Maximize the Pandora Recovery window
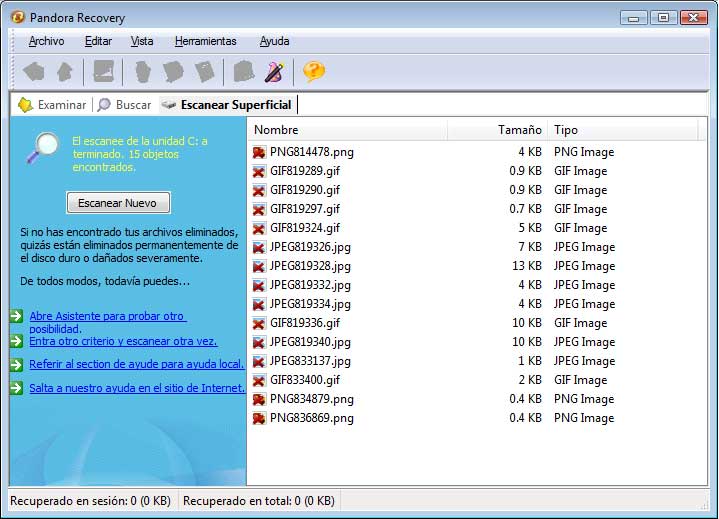 [x=664, y=18]
